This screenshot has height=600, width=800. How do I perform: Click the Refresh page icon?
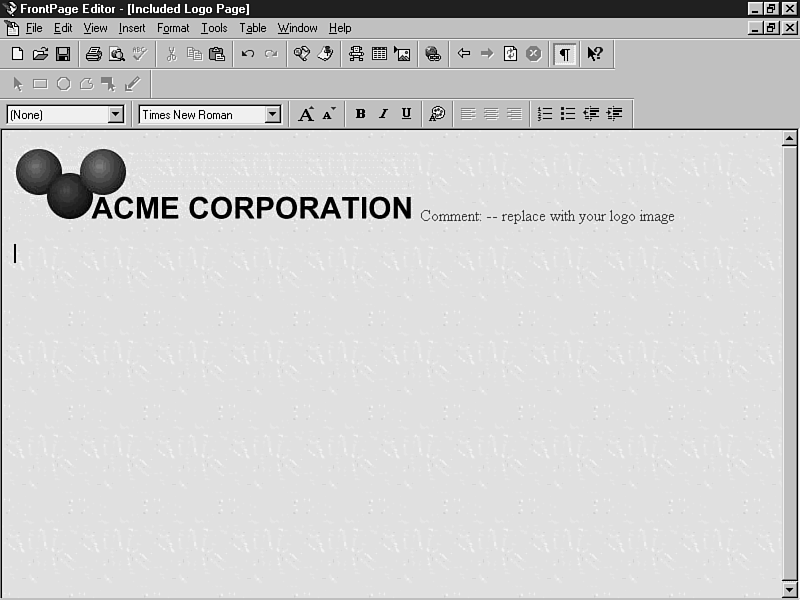[510, 54]
